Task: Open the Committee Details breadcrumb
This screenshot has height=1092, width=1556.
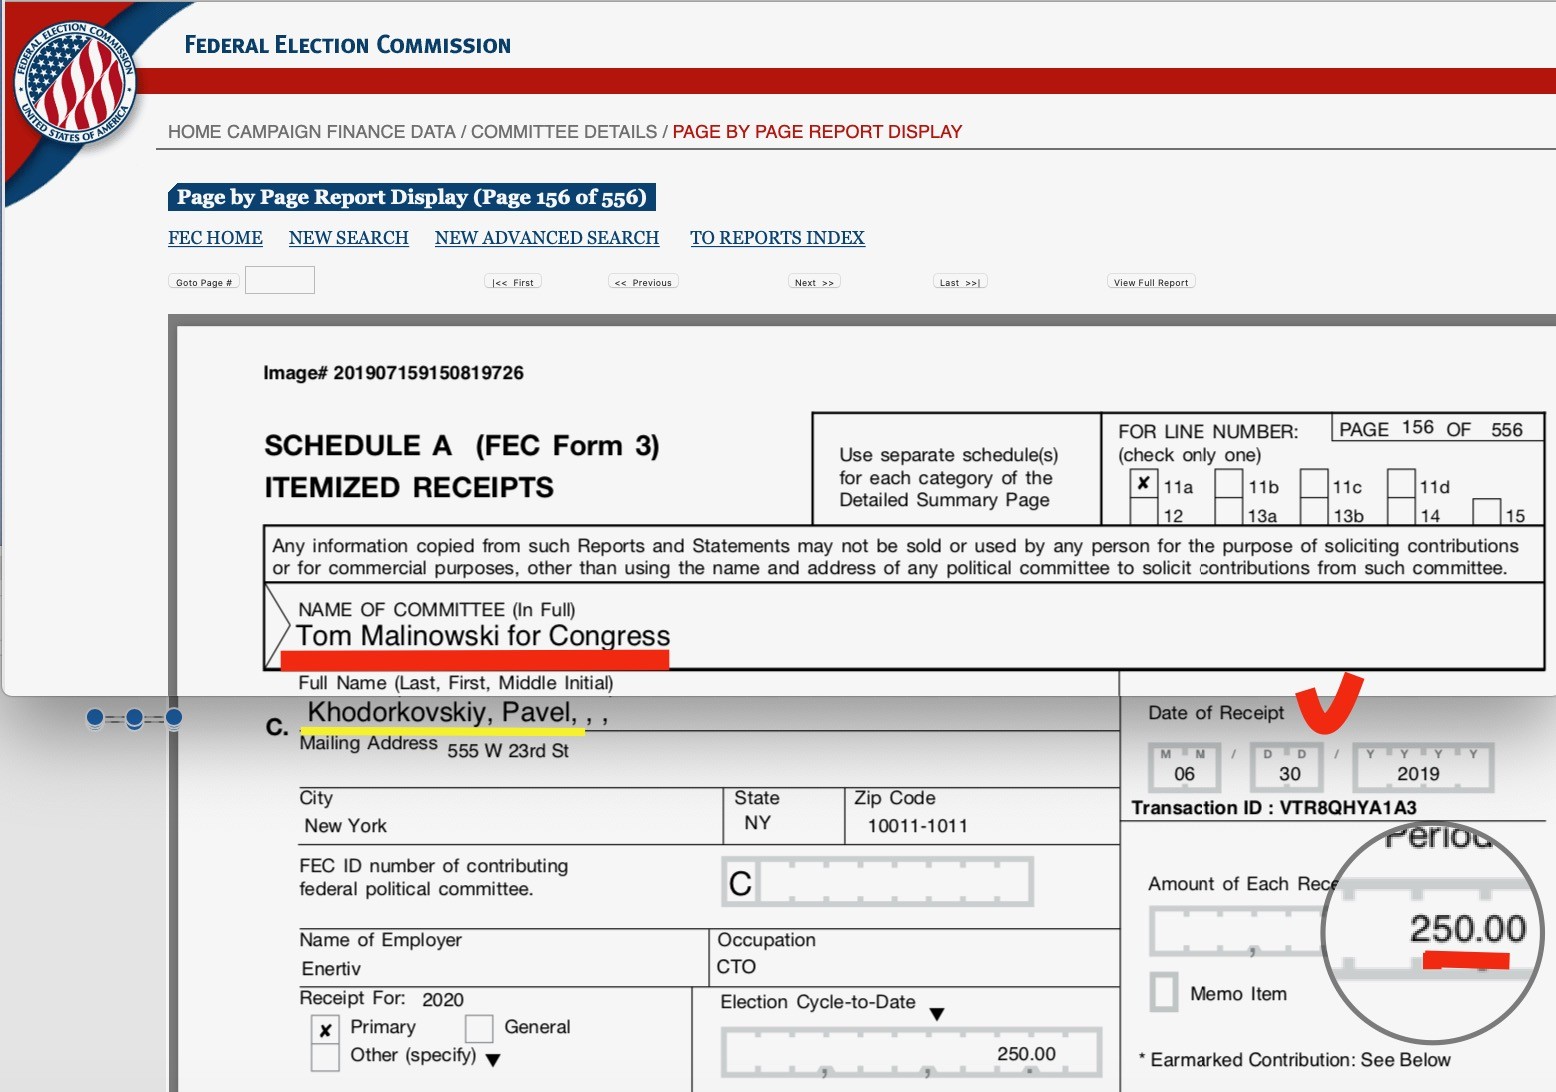Action: [x=564, y=132]
